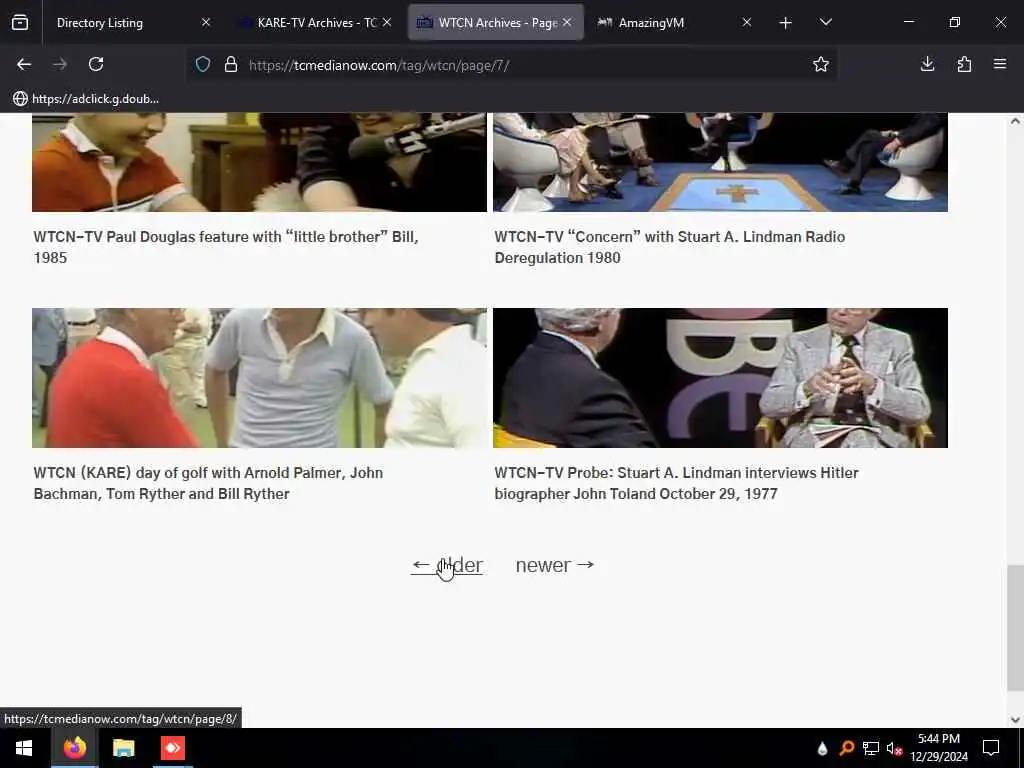Close the KARE-TV Archives tab
The width and height of the screenshot is (1024, 768).
point(387,22)
